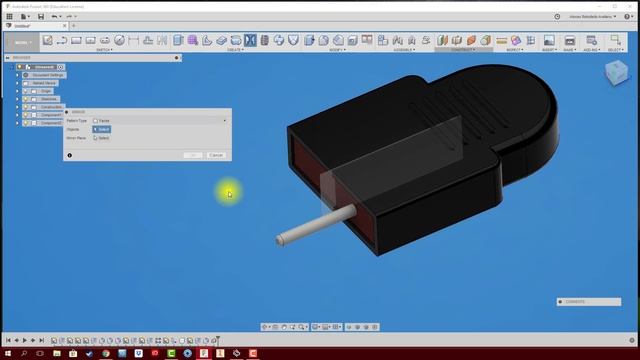
Task: Click the 3D Print Make icon
Action: tap(570, 40)
